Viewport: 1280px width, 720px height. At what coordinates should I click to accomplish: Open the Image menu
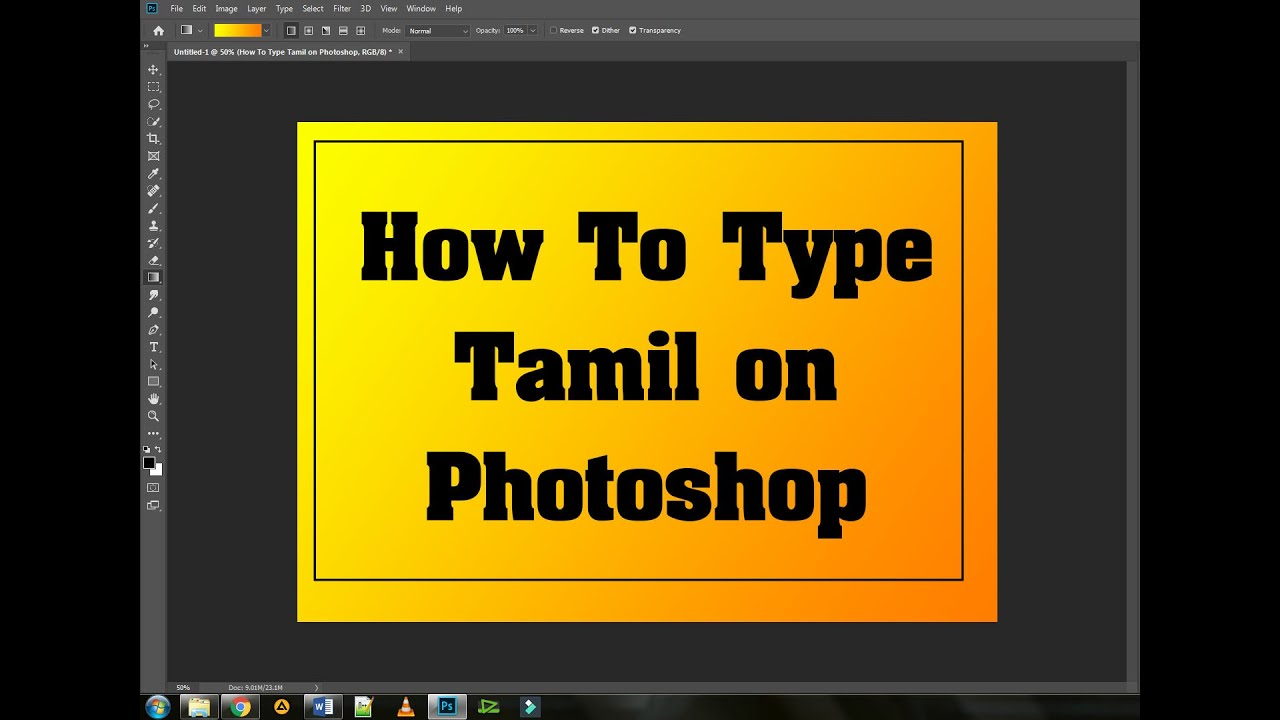click(x=226, y=8)
